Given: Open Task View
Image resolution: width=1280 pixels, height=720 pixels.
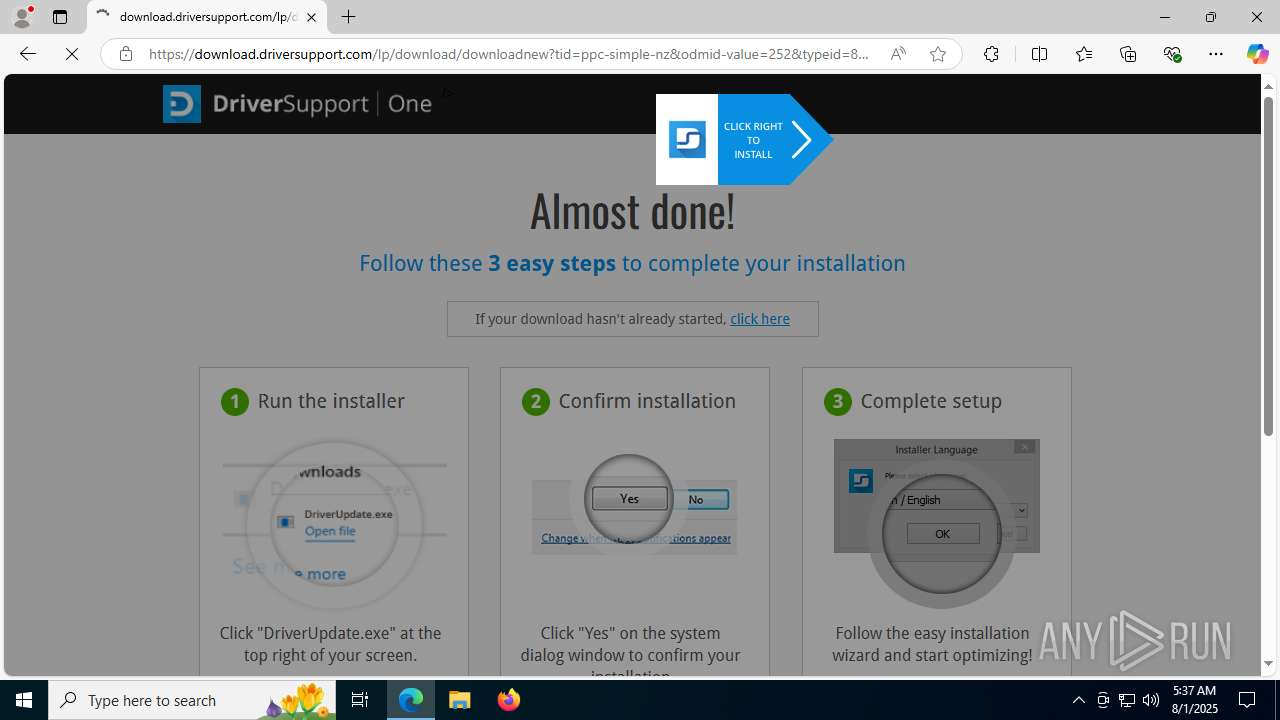Looking at the screenshot, I should 360,700.
